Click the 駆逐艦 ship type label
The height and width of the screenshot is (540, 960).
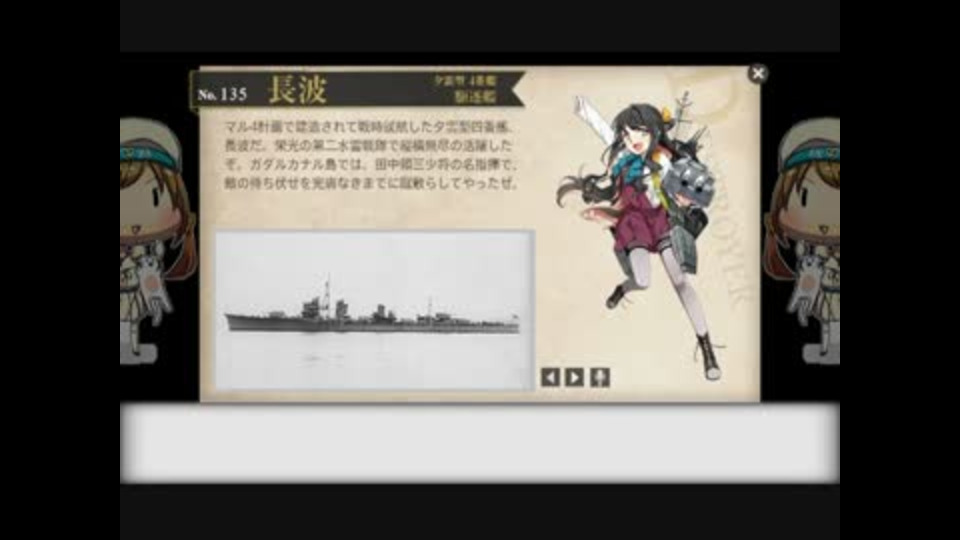point(476,97)
